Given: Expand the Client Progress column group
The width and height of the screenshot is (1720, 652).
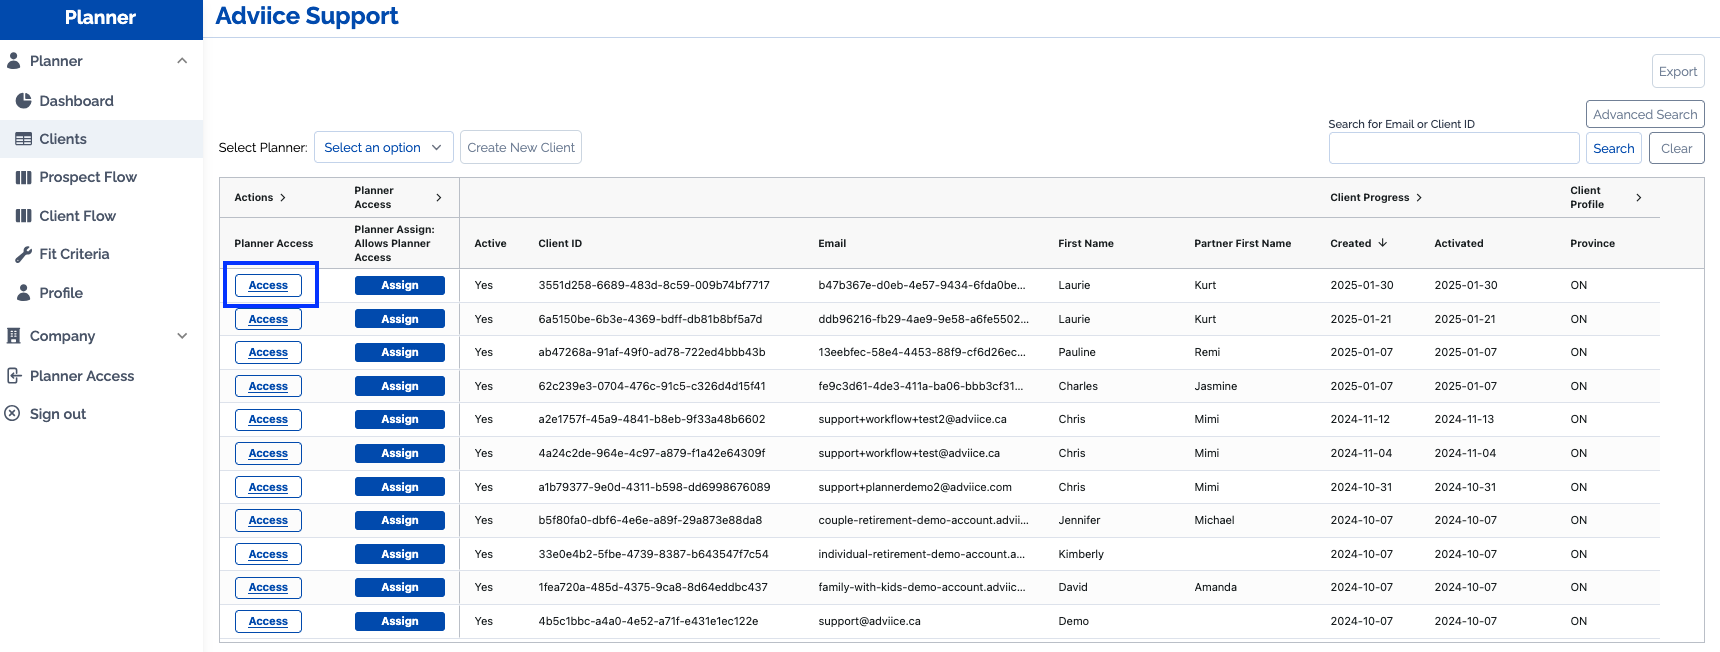Looking at the screenshot, I should click(x=1419, y=198).
